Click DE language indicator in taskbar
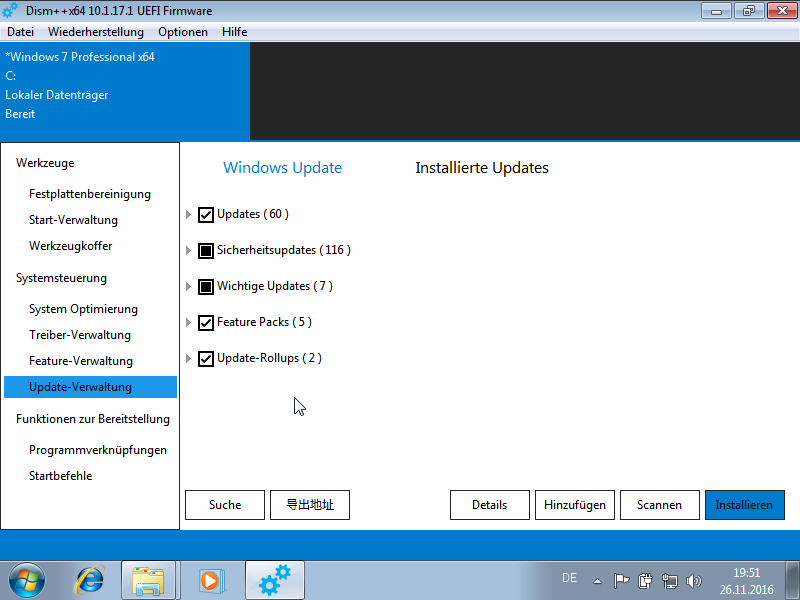 pos(569,578)
